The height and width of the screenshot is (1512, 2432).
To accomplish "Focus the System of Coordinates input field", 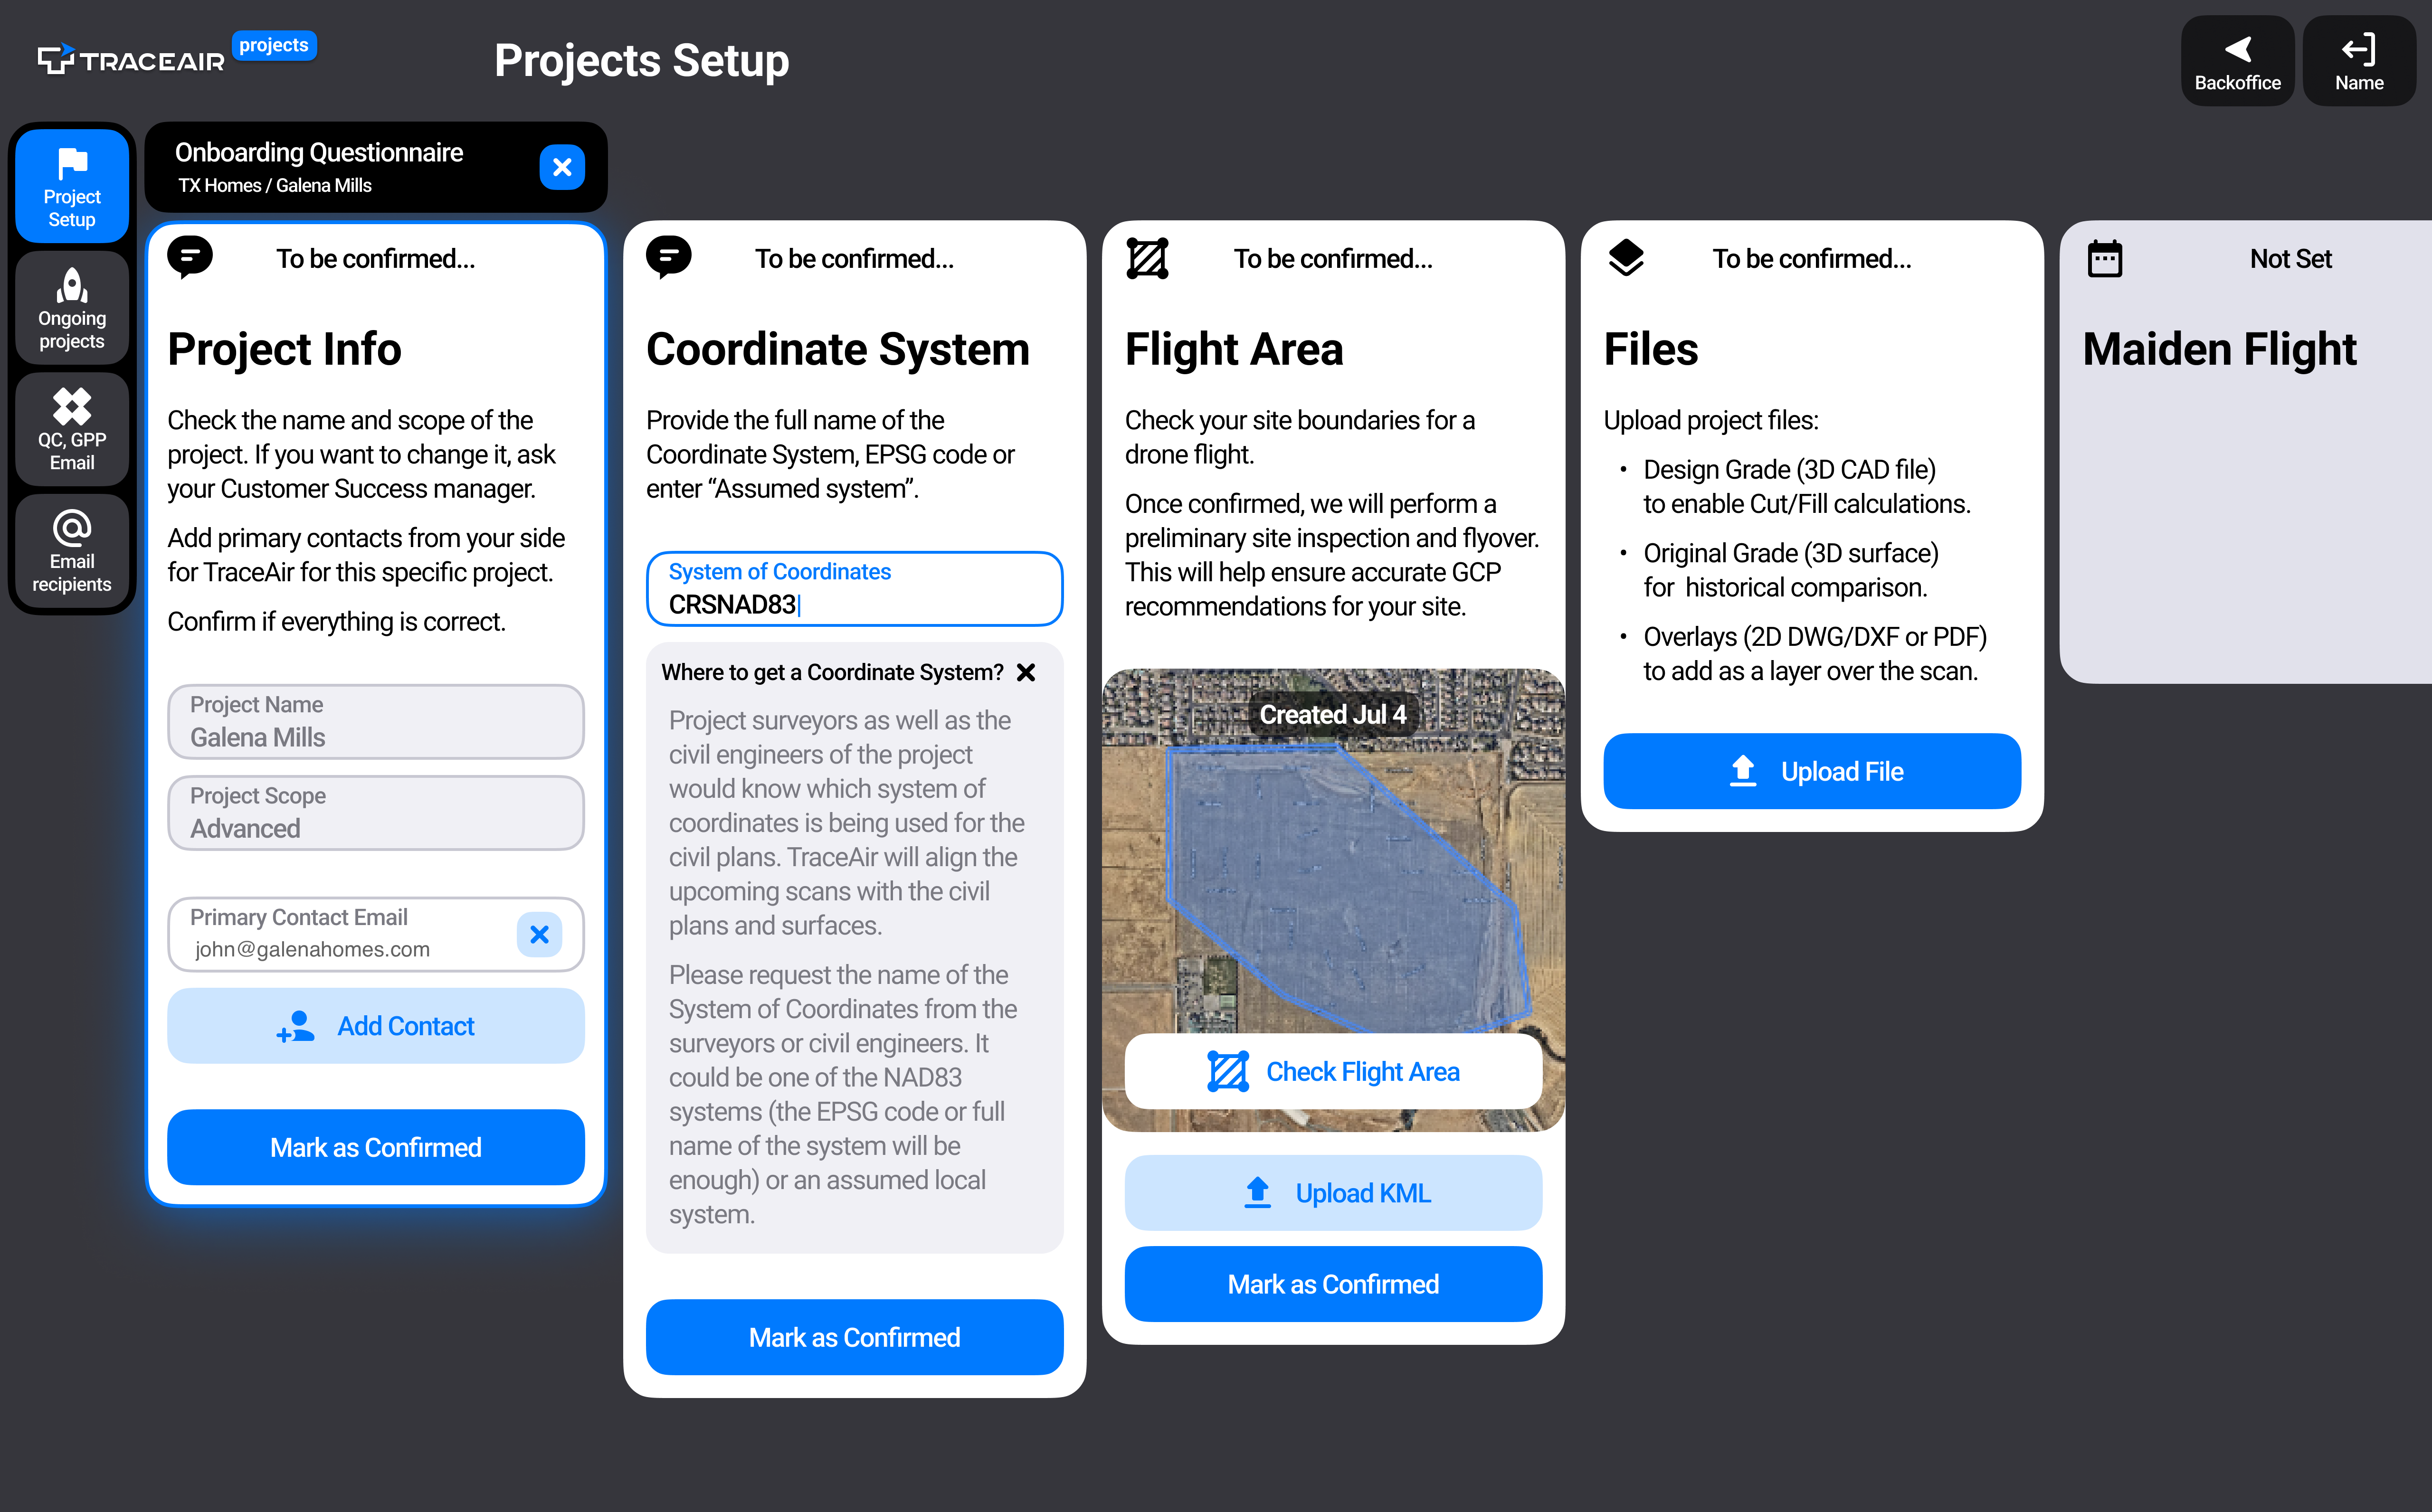I will tap(854, 590).
